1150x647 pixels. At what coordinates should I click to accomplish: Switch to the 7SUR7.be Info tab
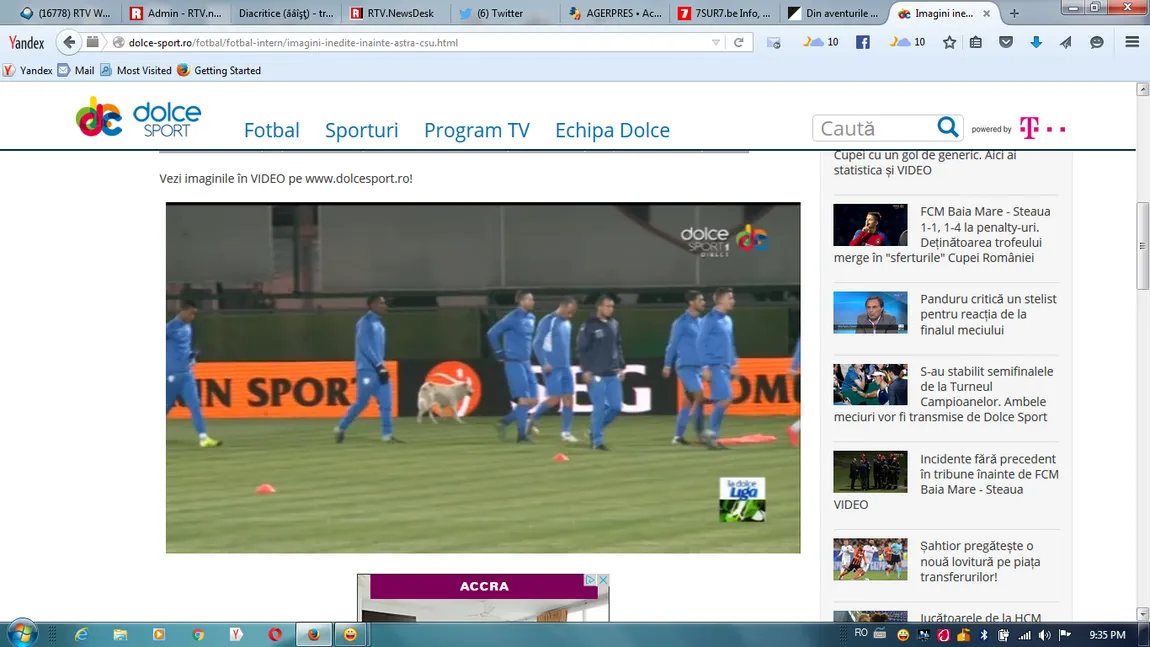coord(725,13)
